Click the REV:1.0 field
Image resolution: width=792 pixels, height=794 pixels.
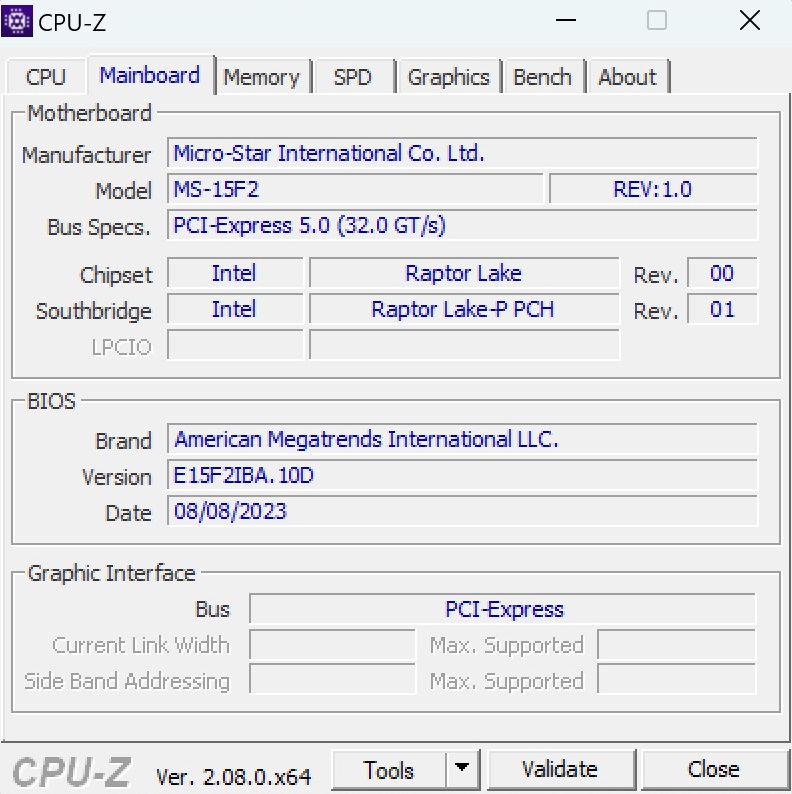coord(653,189)
